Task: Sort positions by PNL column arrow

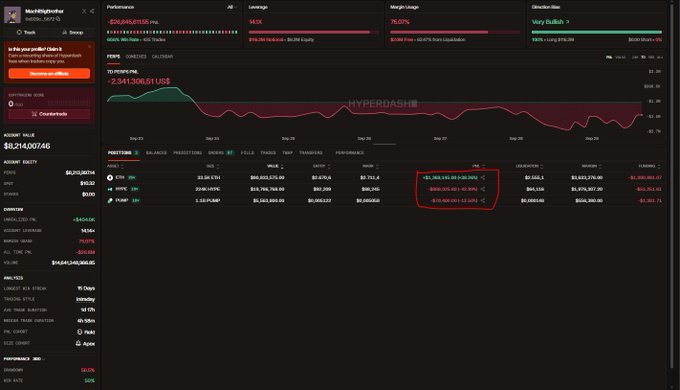Action: 483,167
